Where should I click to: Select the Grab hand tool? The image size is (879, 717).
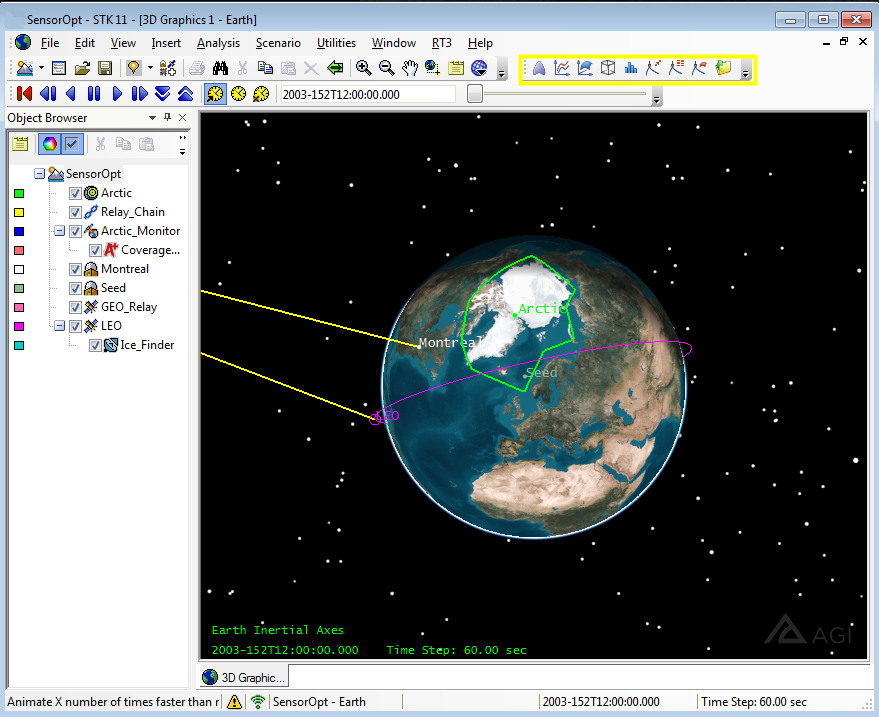(410, 68)
